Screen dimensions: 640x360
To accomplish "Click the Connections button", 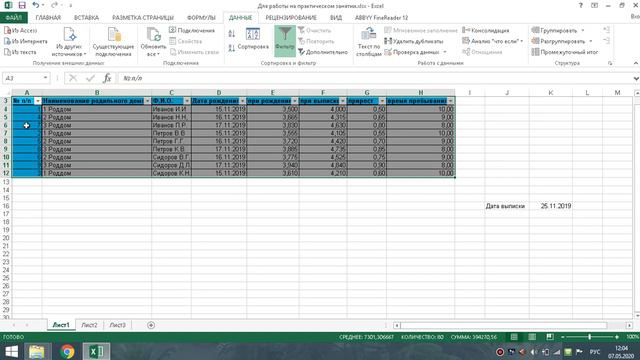I will pyautogui.click(x=191, y=31).
